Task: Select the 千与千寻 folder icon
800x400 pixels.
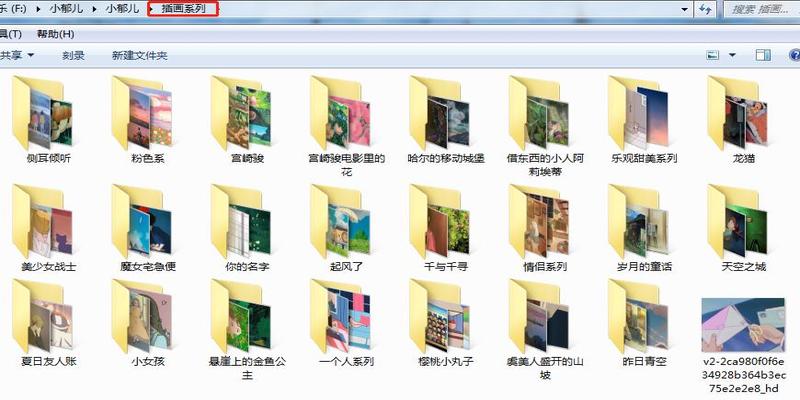Action: (440, 221)
